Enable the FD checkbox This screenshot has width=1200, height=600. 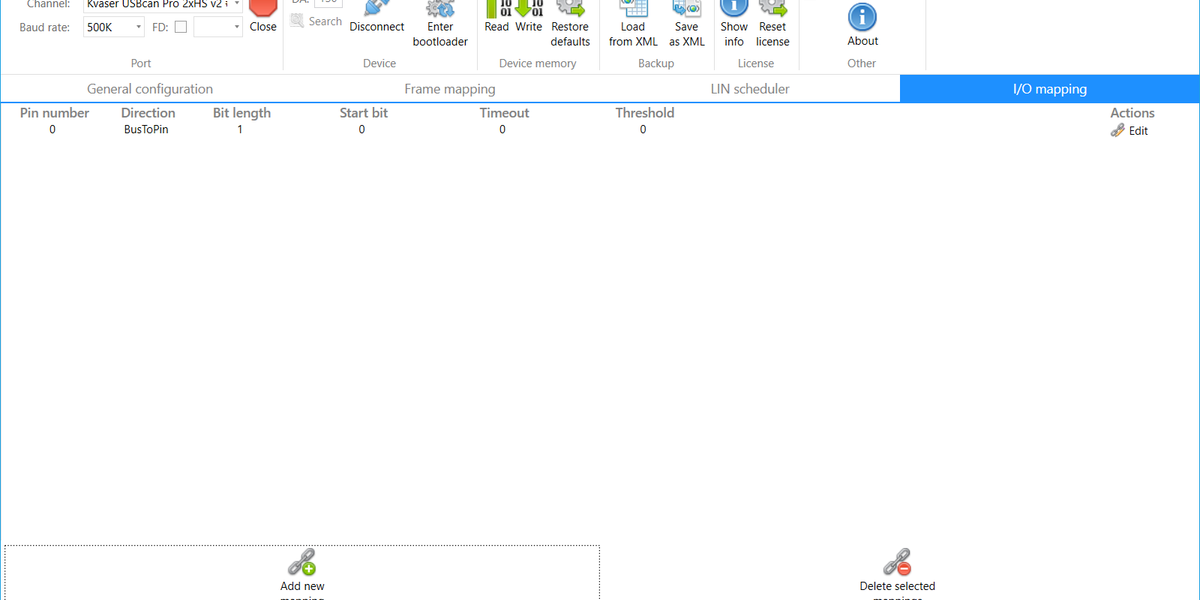180,27
